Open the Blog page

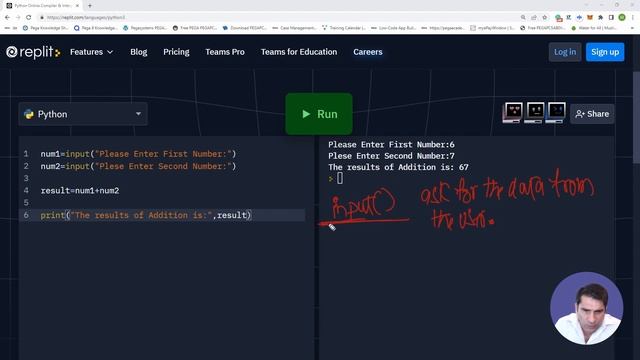click(139, 52)
